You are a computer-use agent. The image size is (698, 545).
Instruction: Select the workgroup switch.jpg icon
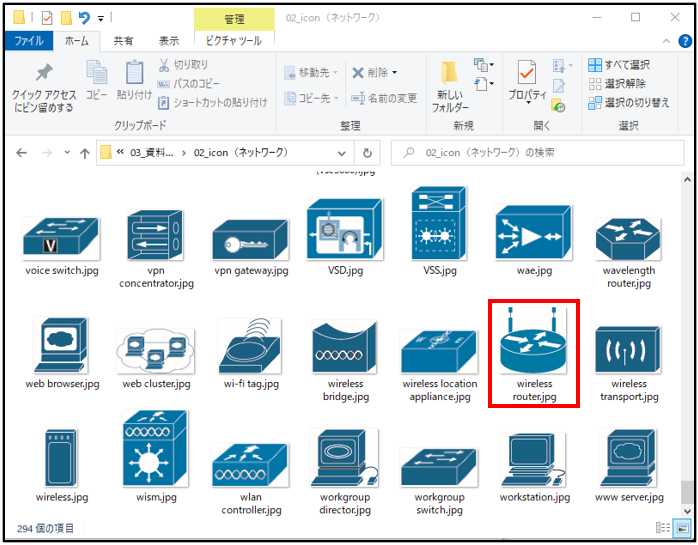[439, 468]
